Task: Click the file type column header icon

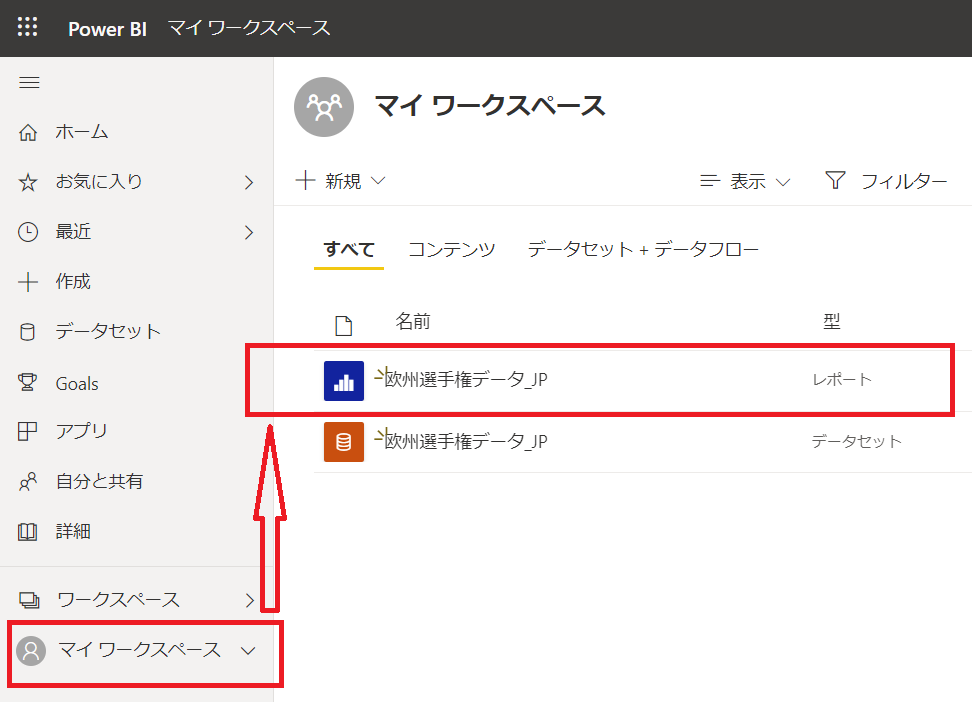Action: click(344, 324)
